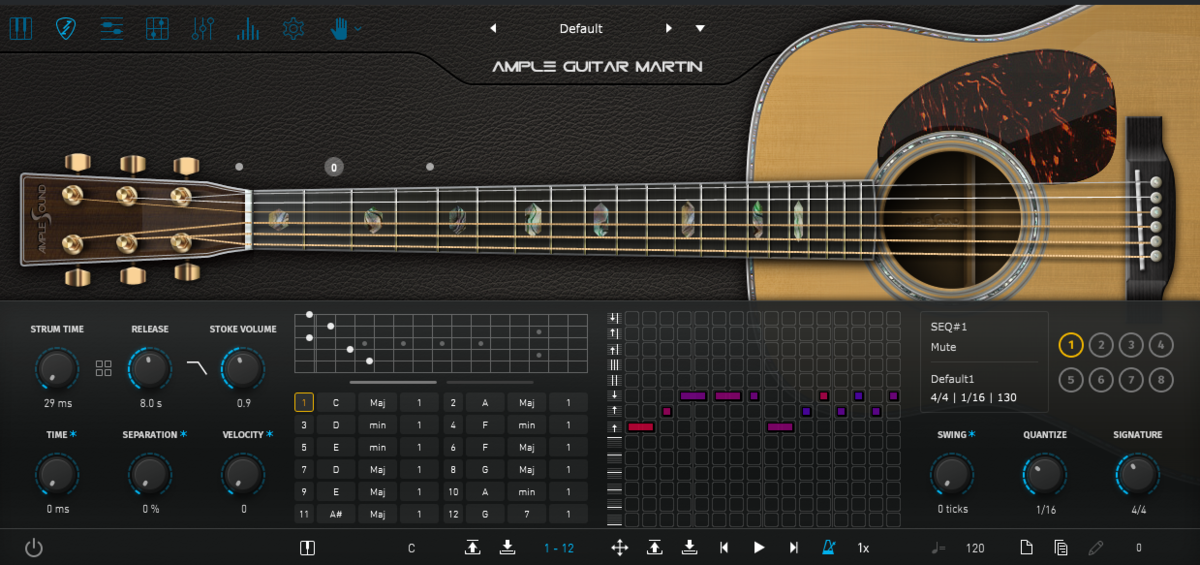
Task: Select sequence slot 4
Action: (x=1161, y=346)
